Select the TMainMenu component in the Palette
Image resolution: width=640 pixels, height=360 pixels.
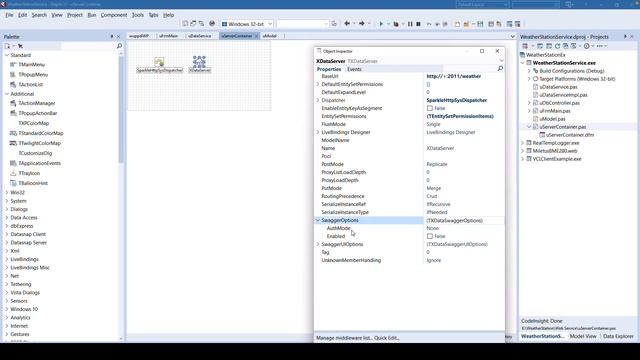tap(31, 64)
